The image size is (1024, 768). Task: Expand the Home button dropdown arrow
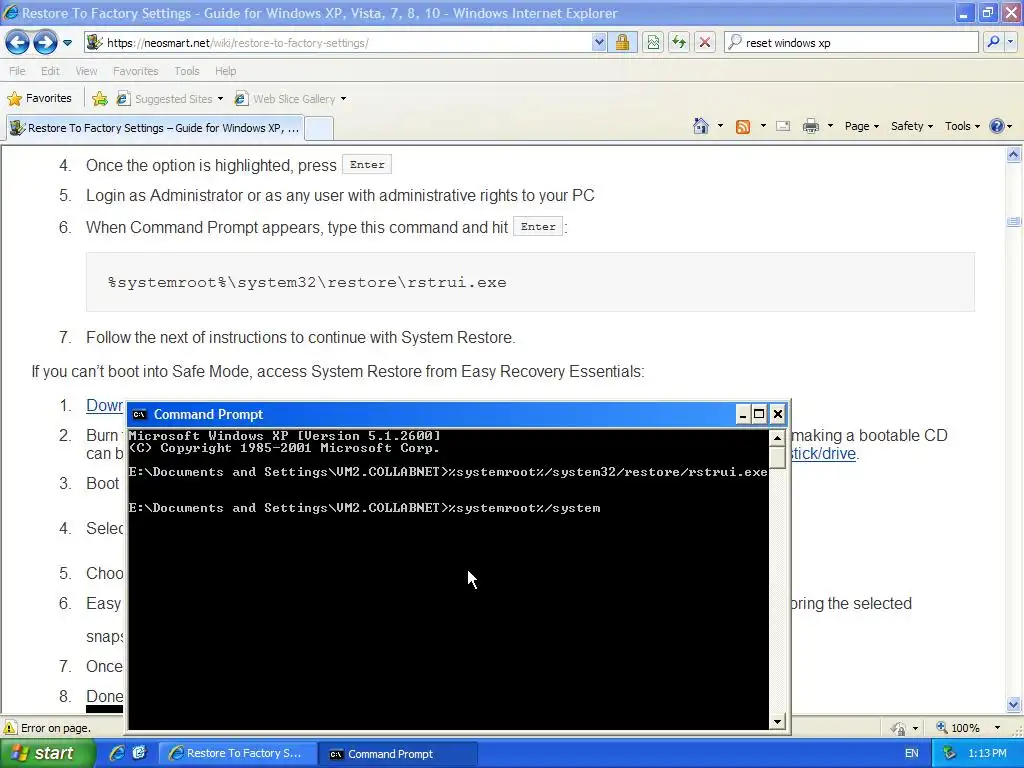pyautogui.click(x=720, y=126)
